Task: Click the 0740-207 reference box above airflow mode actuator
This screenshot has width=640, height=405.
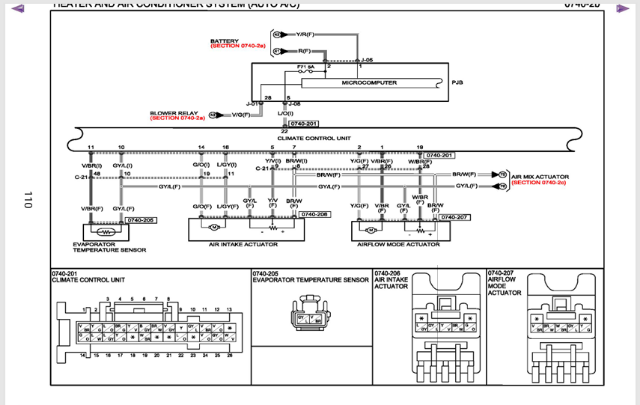Action: click(455, 218)
